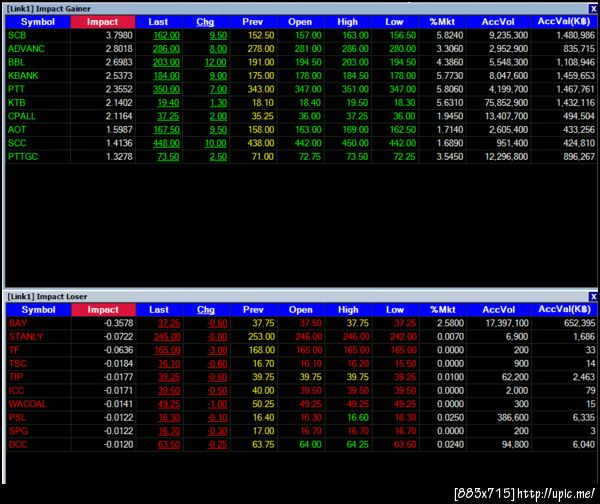The width and height of the screenshot is (600, 504).
Task: Click SCB impact value 3.7980
Action: click(x=119, y=36)
